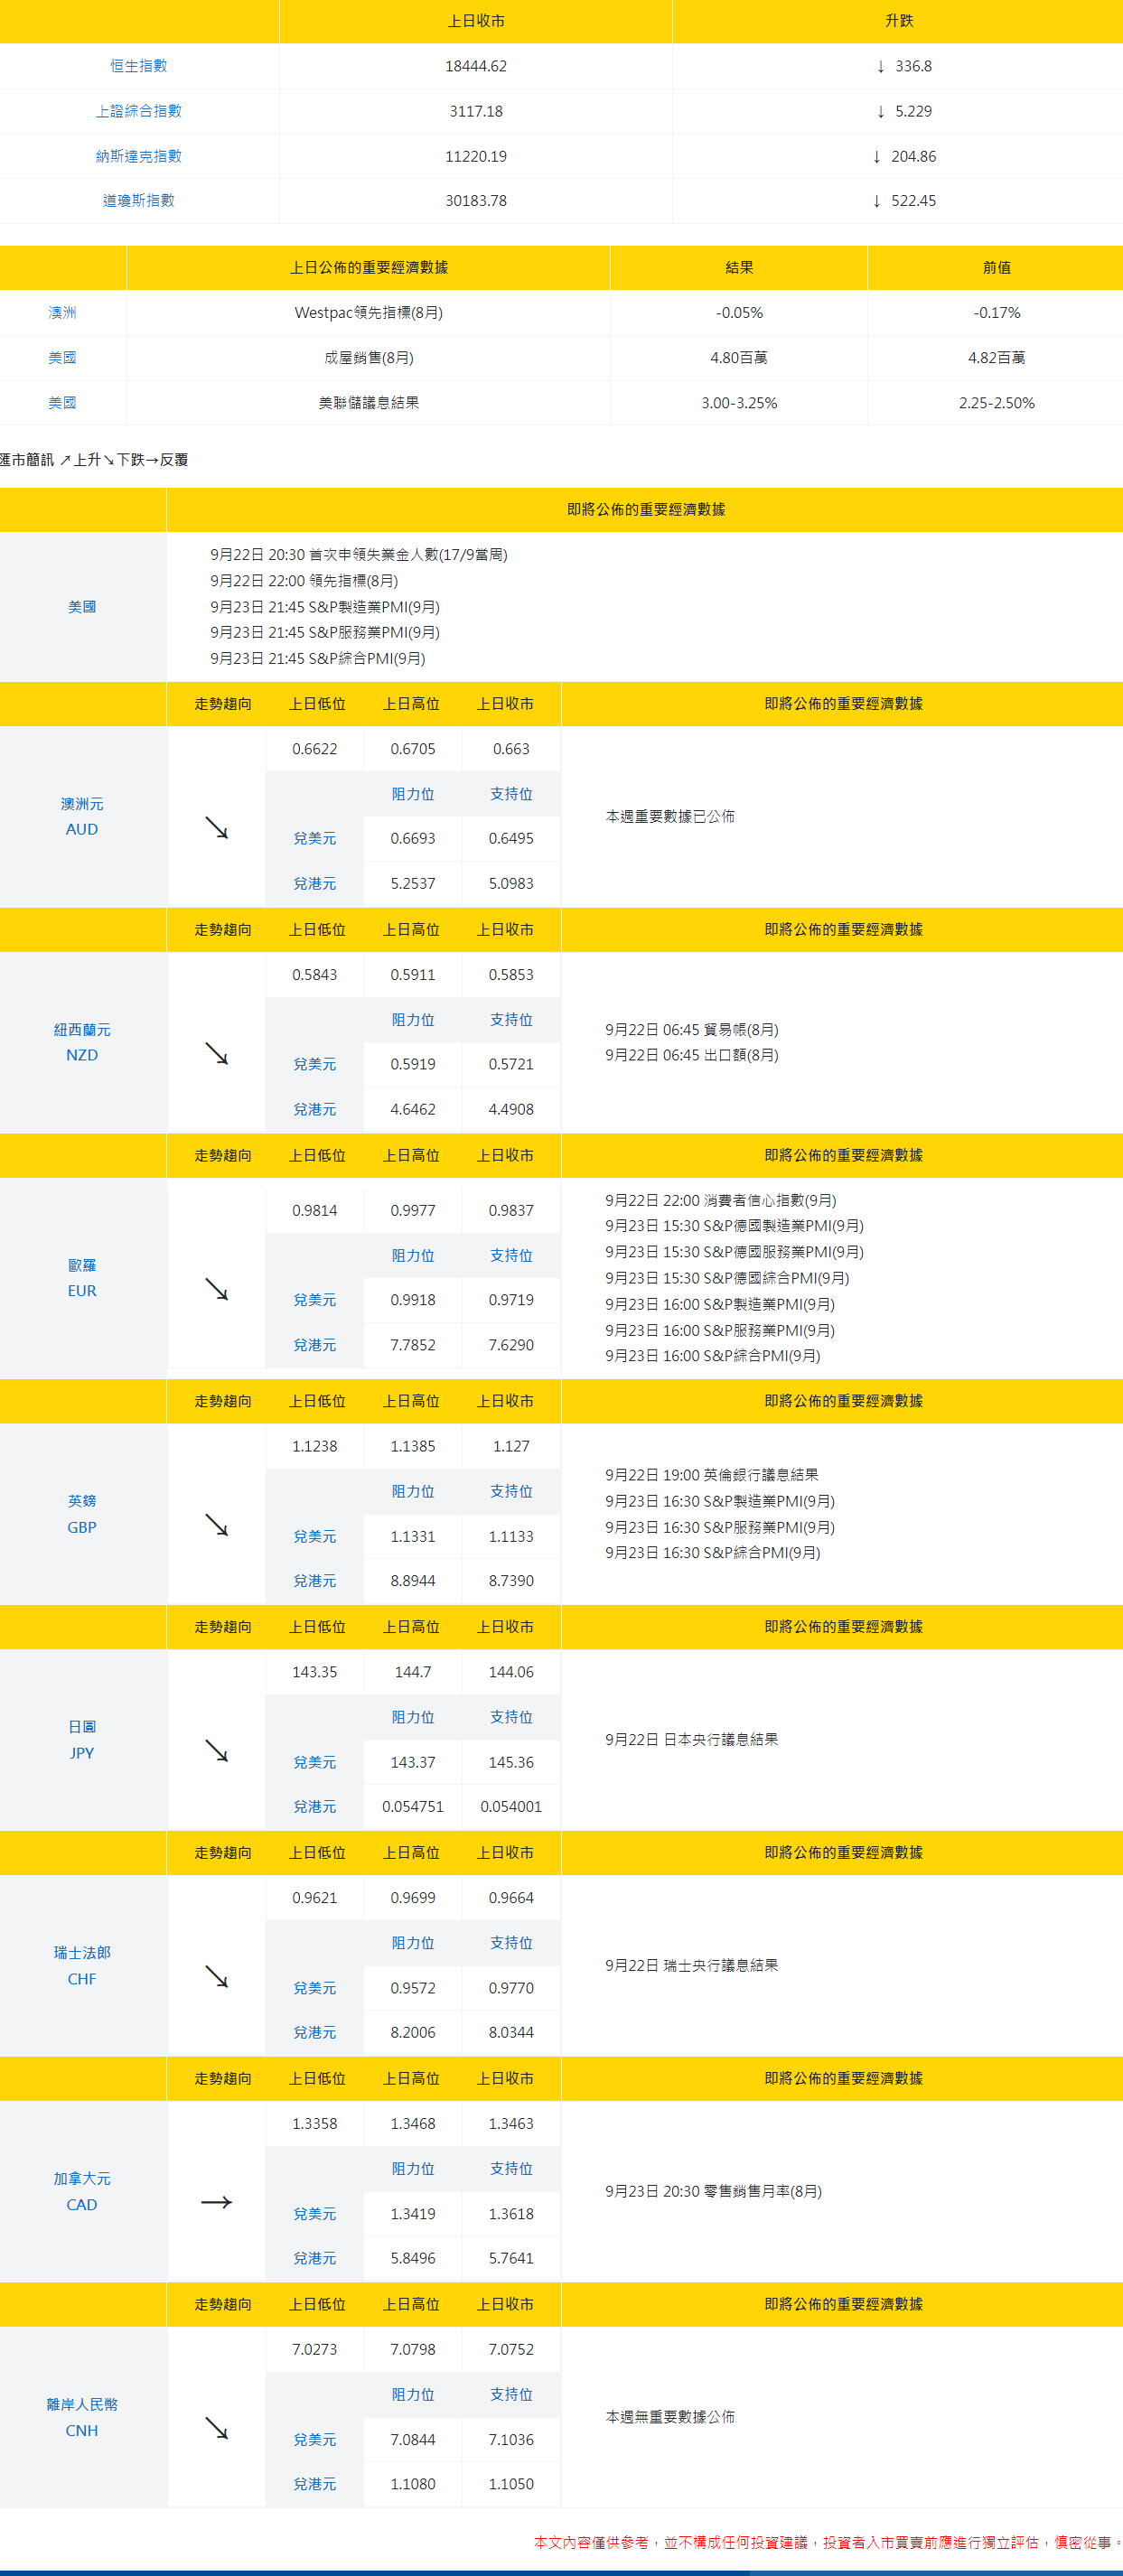Click 9月22日 06:45 貿易帳(8月) entry
This screenshot has width=1123, height=2576.
point(692,1030)
